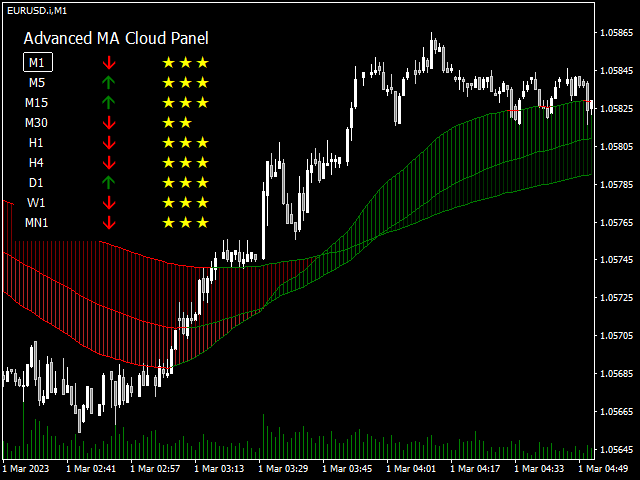640x480 pixels.
Task: Click the green up arrow for D1
Action: pos(109,182)
